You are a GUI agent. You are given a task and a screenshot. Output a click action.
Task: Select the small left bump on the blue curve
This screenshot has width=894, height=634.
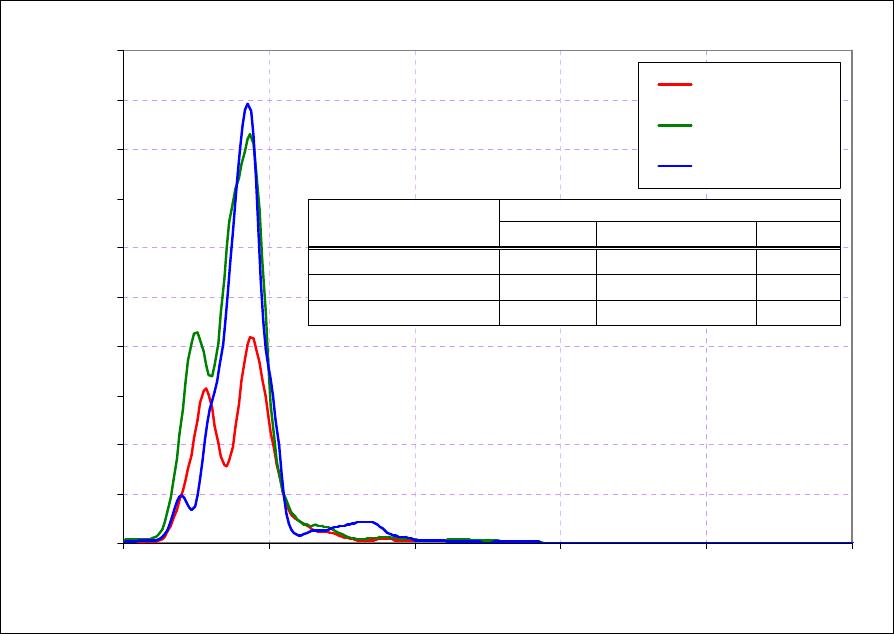(181, 495)
